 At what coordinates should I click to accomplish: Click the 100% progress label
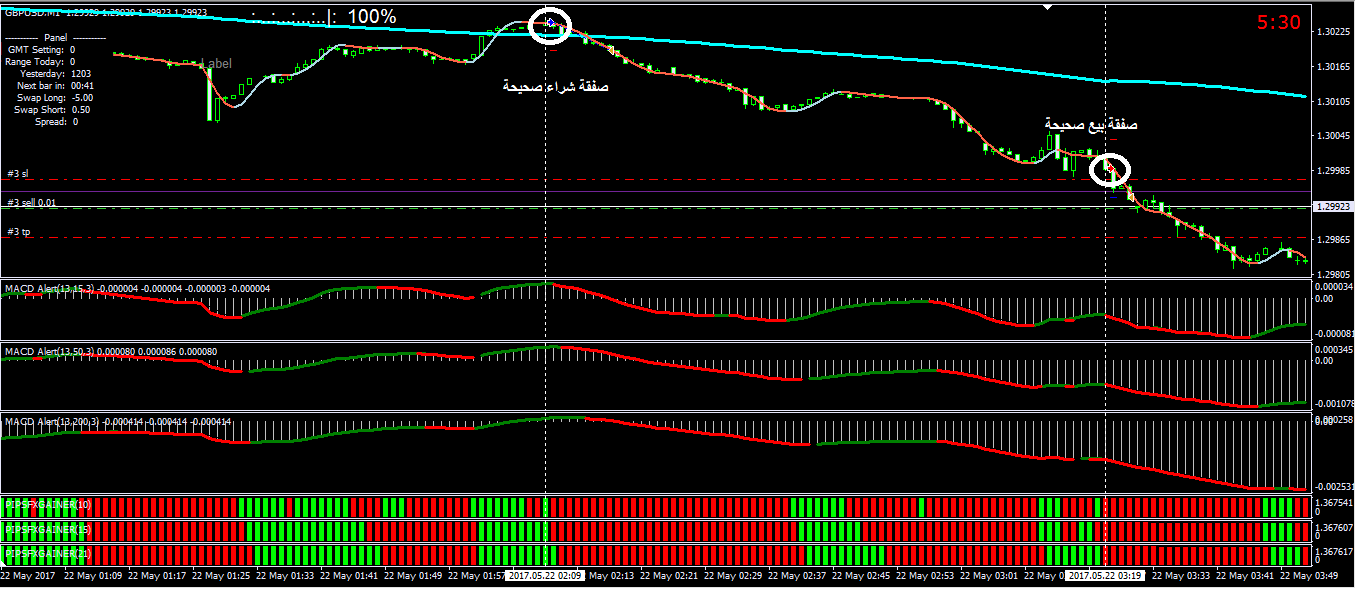[x=371, y=17]
